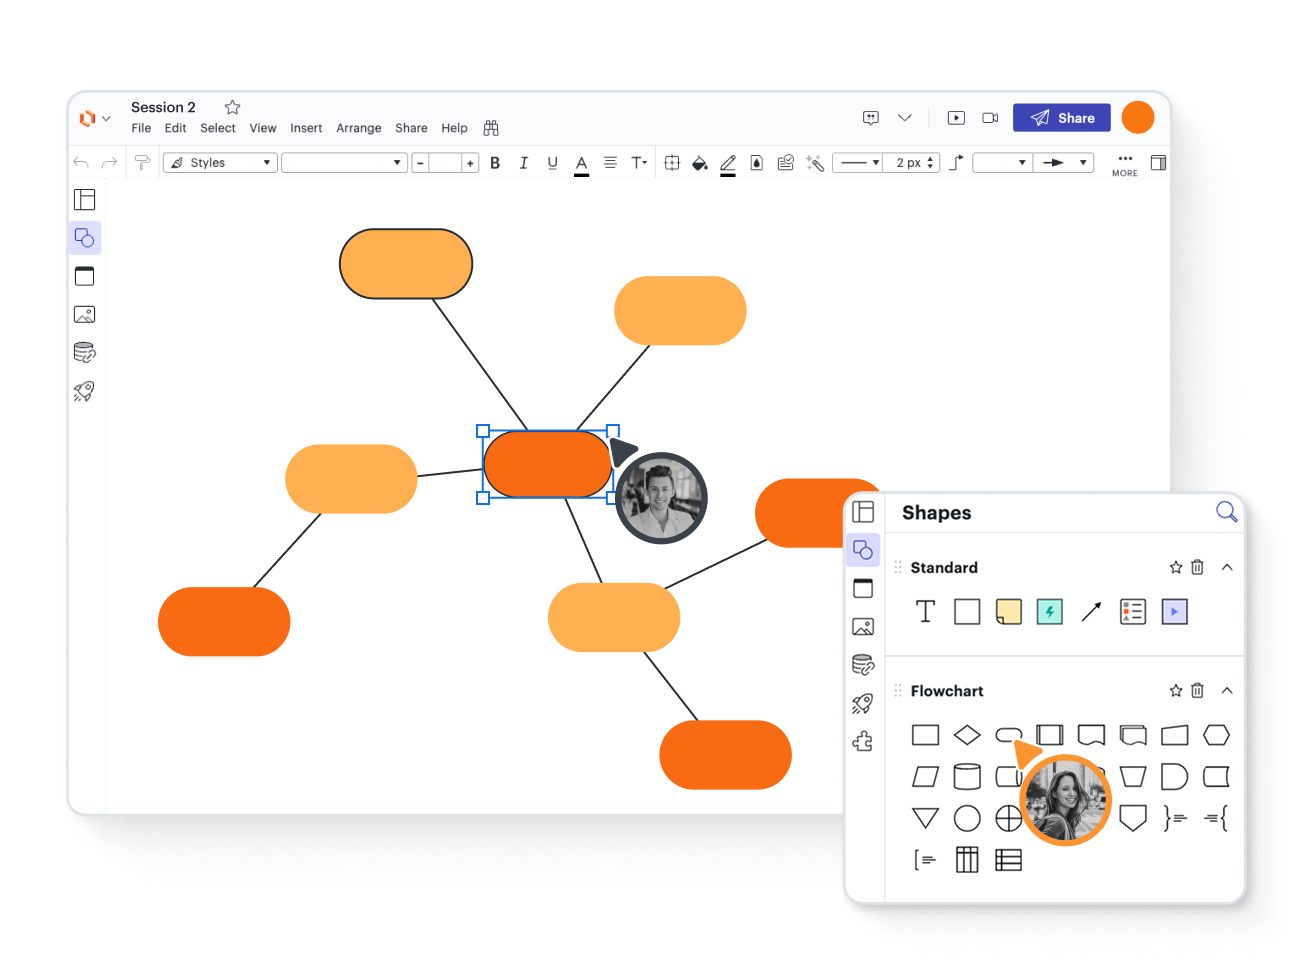The height and width of the screenshot is (969, 1309).
Task: Pin the Standard shape library star
Action: click(x=1176, y=567)
